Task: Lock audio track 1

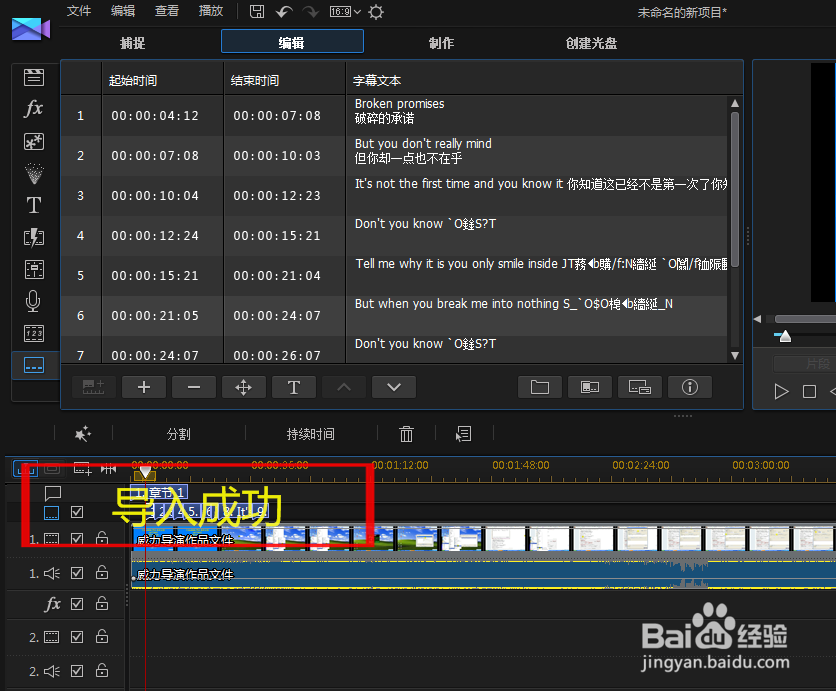Action: (102, 573)
